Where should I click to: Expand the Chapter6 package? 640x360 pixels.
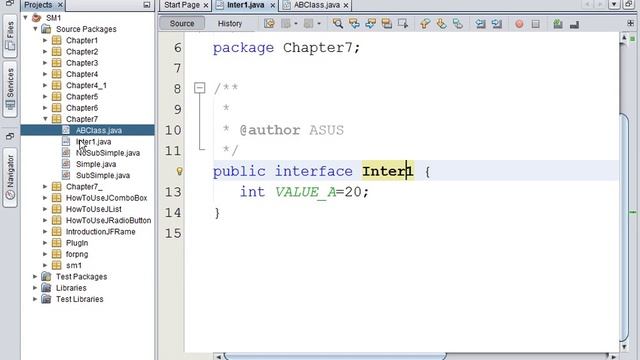(45, 108)
